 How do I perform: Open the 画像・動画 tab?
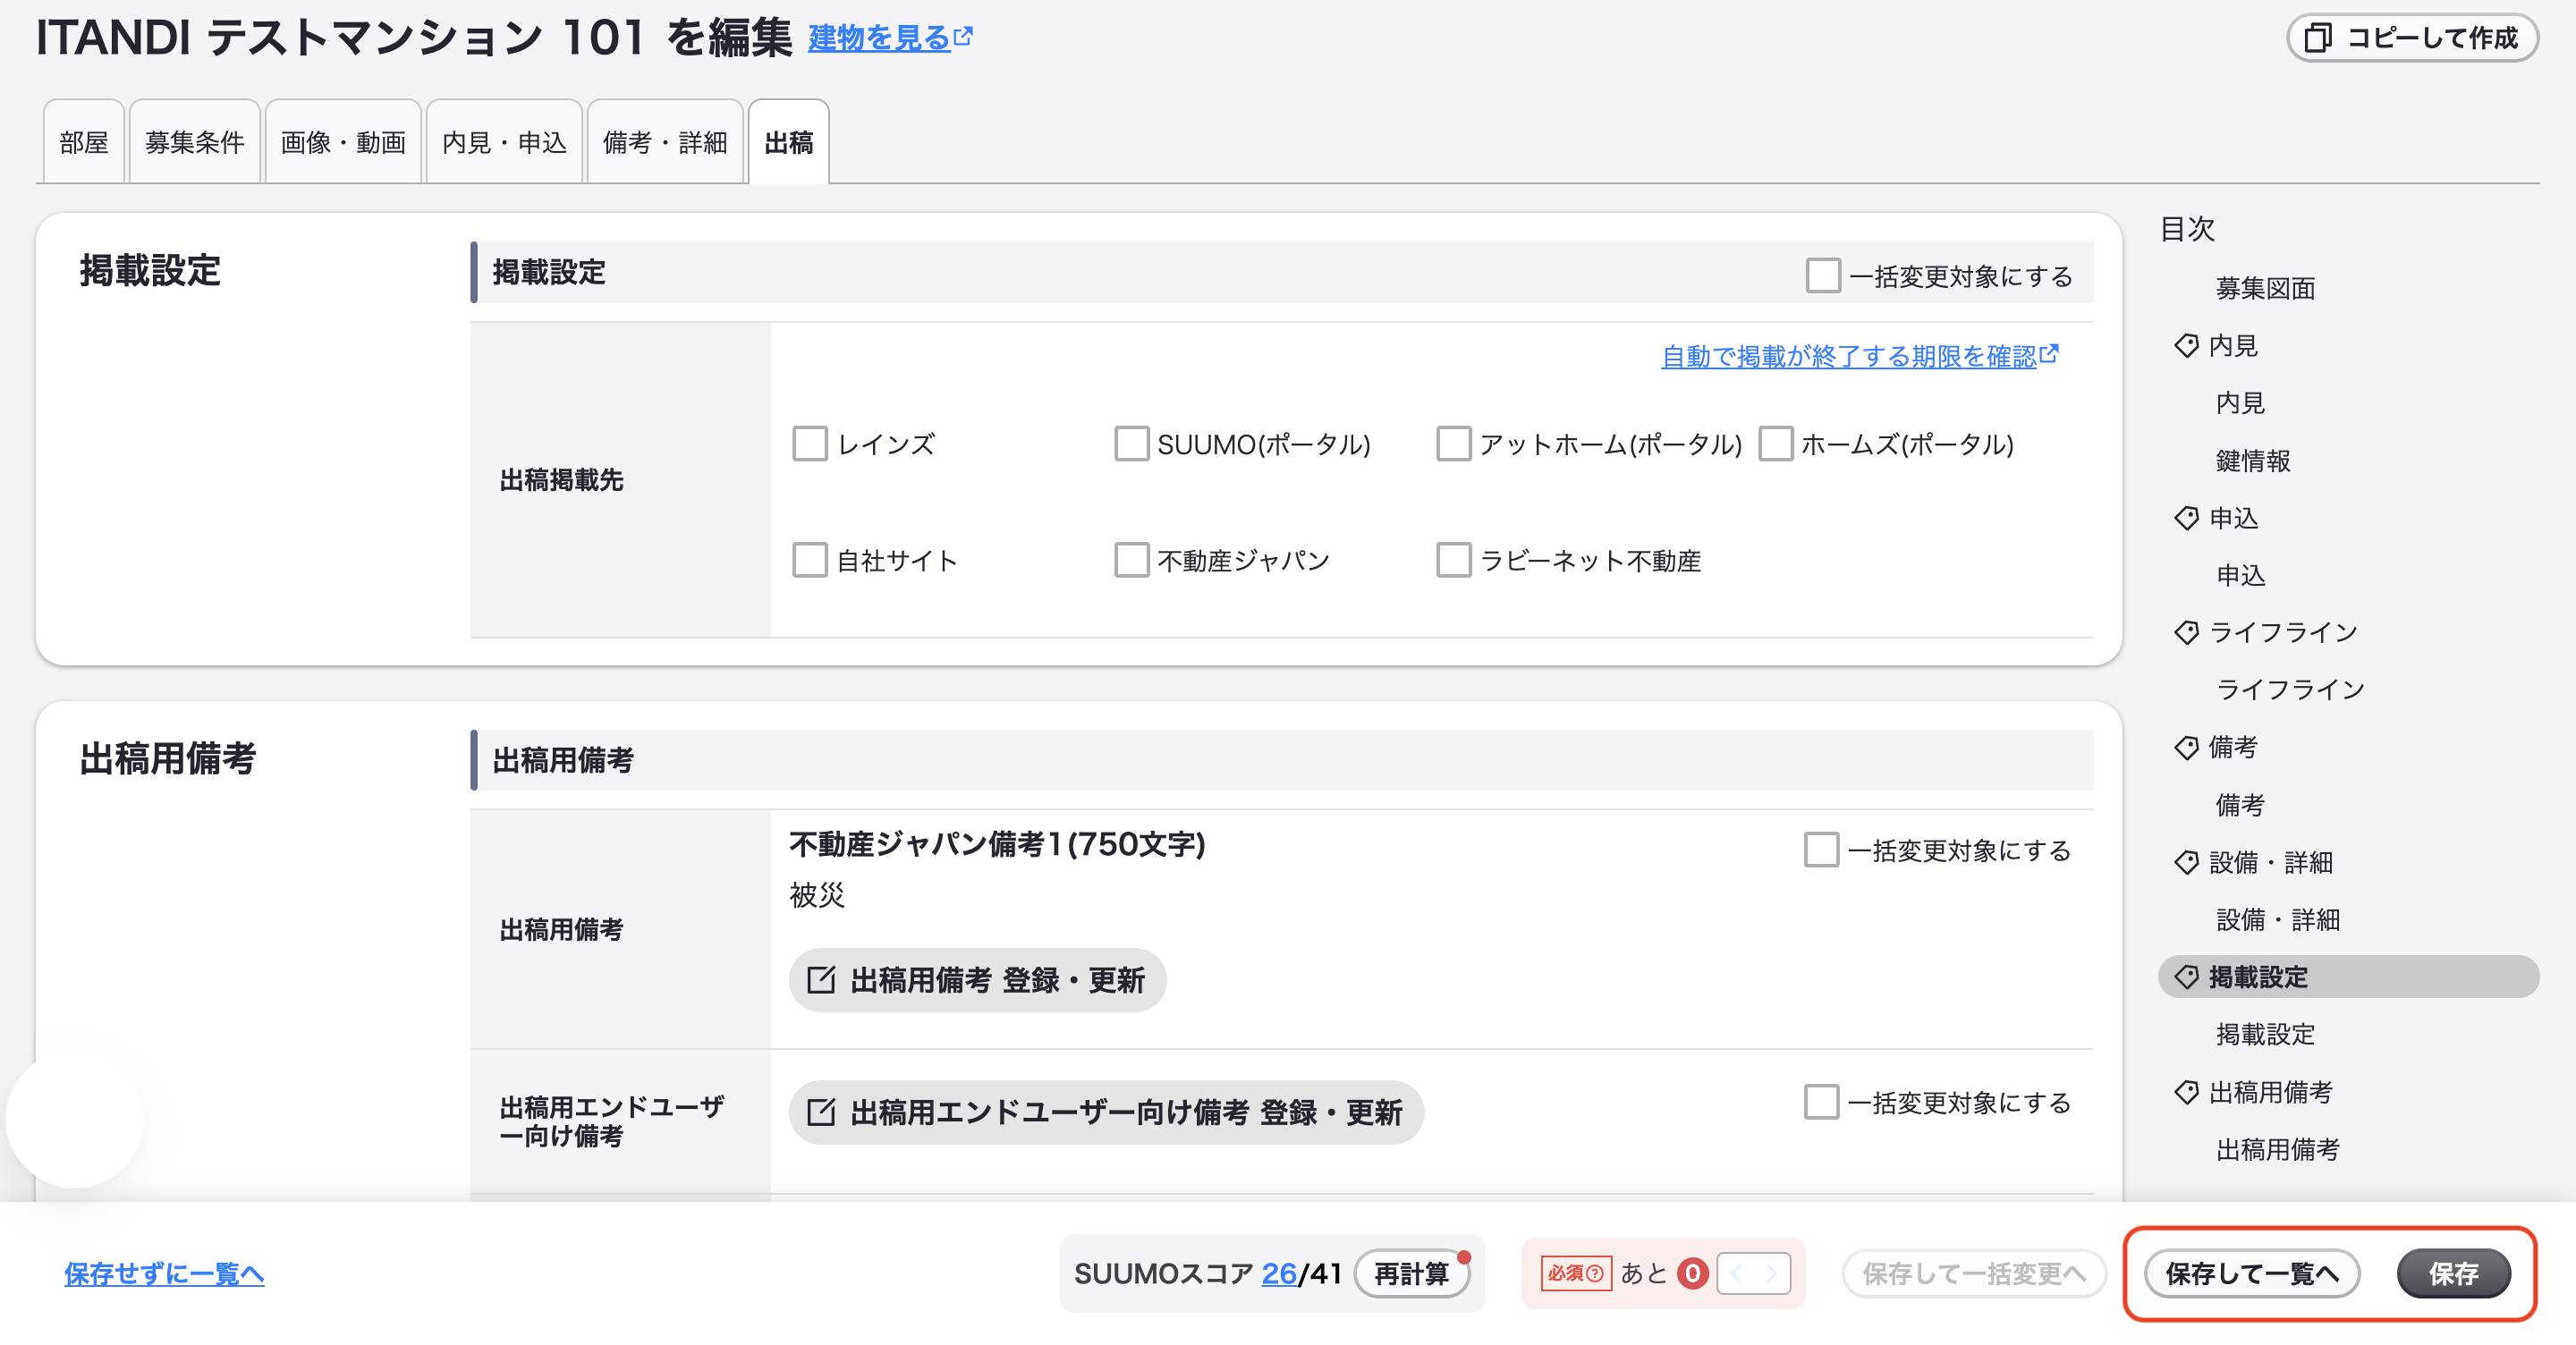(x=343, y=142)
